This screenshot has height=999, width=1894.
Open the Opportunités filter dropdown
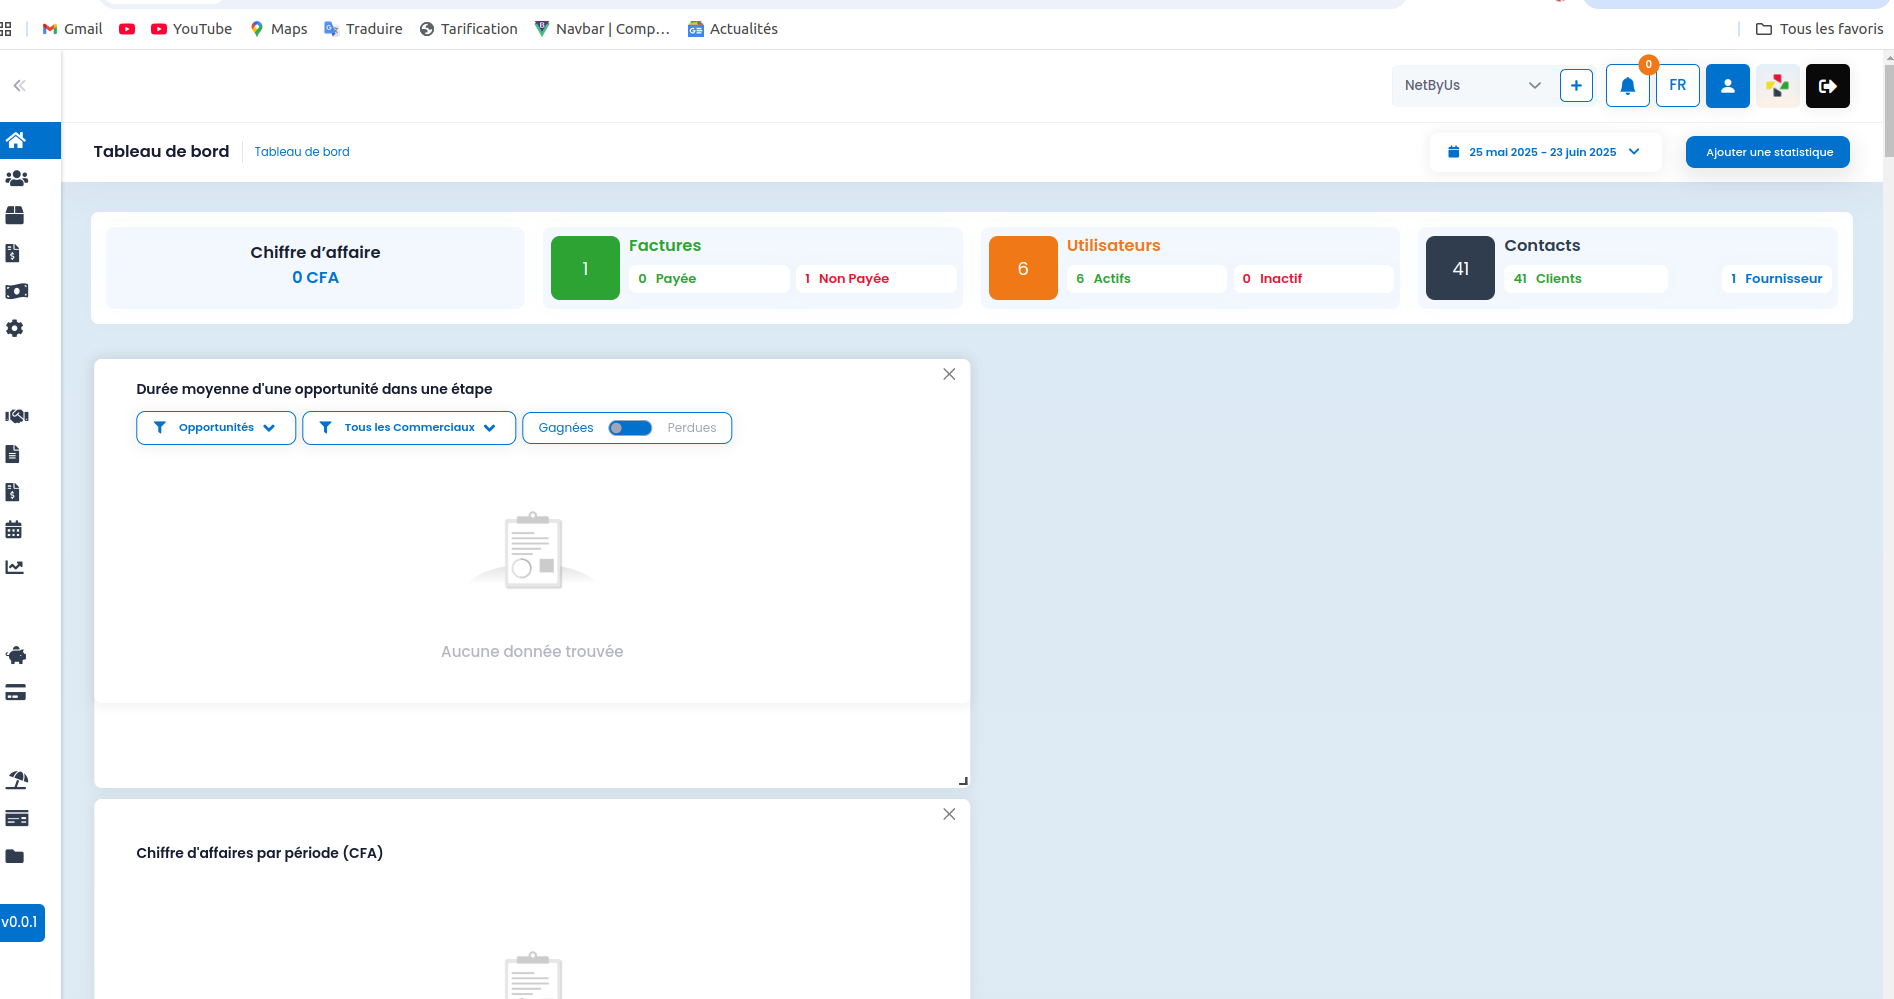coord(216,428)
